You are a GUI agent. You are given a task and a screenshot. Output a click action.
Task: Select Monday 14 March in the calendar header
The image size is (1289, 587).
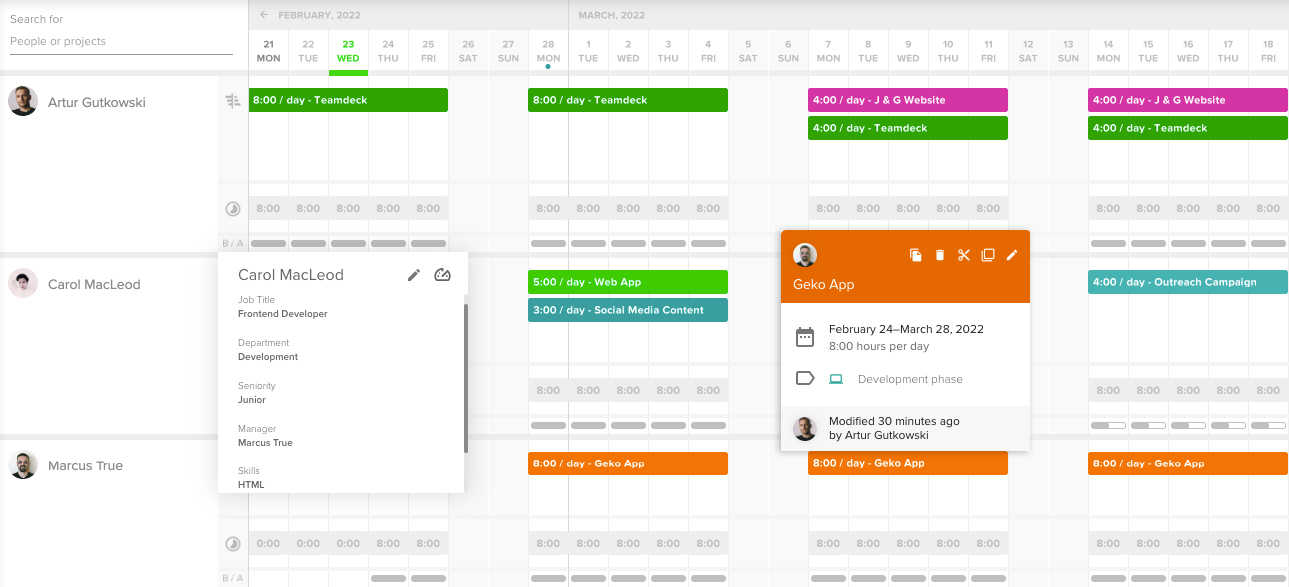[1108, 51]
